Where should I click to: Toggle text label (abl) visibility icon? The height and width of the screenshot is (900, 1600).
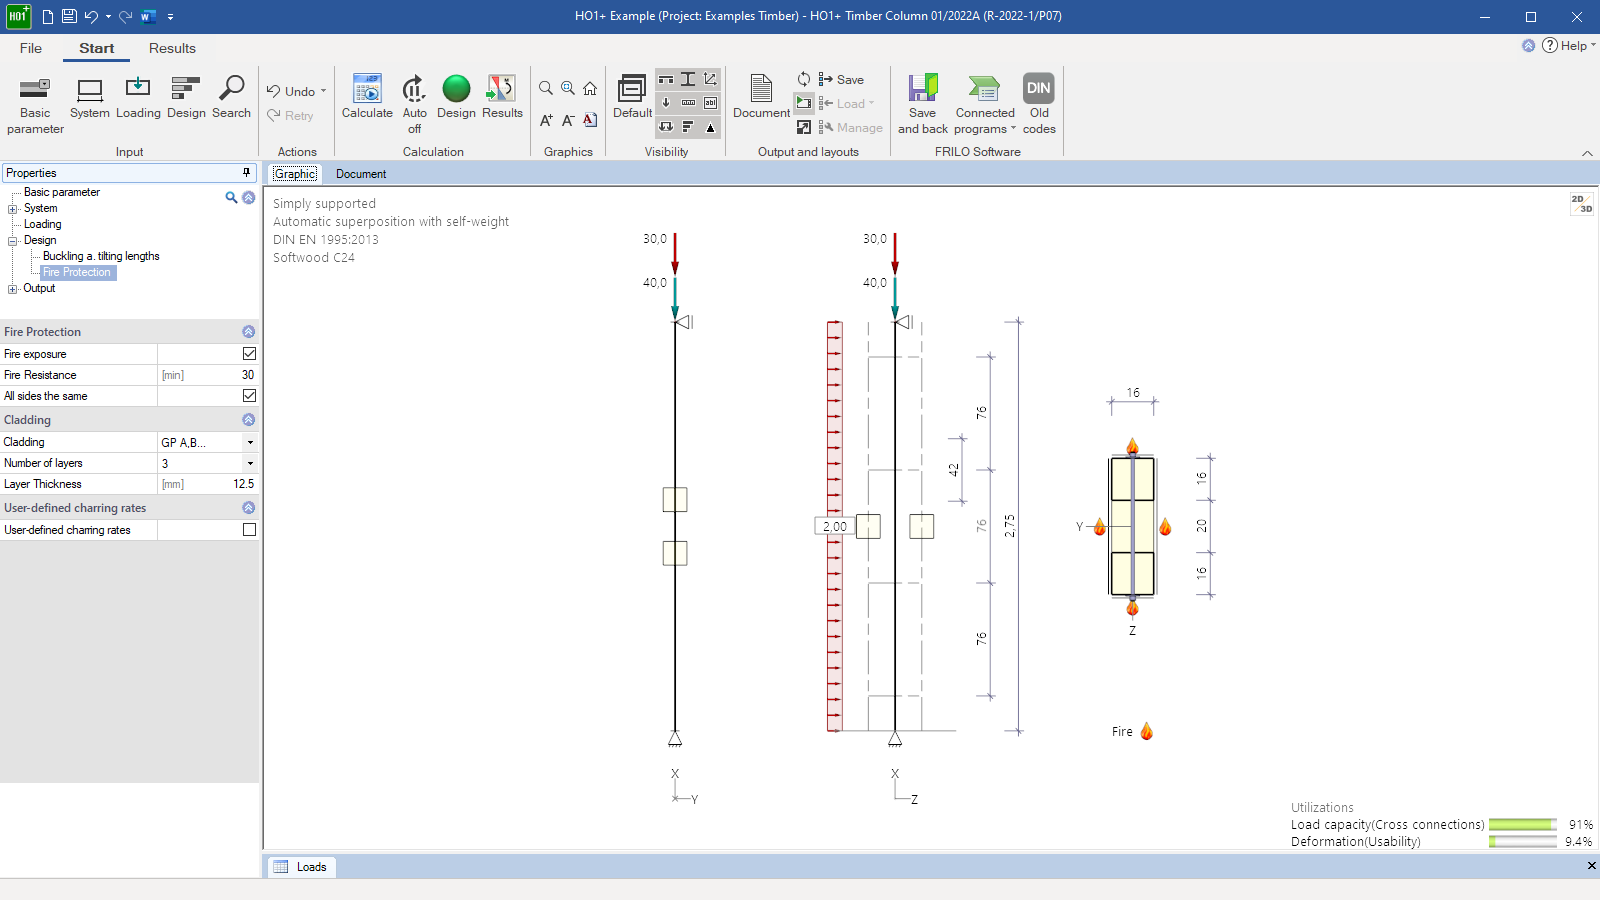[x=710, y=103]
